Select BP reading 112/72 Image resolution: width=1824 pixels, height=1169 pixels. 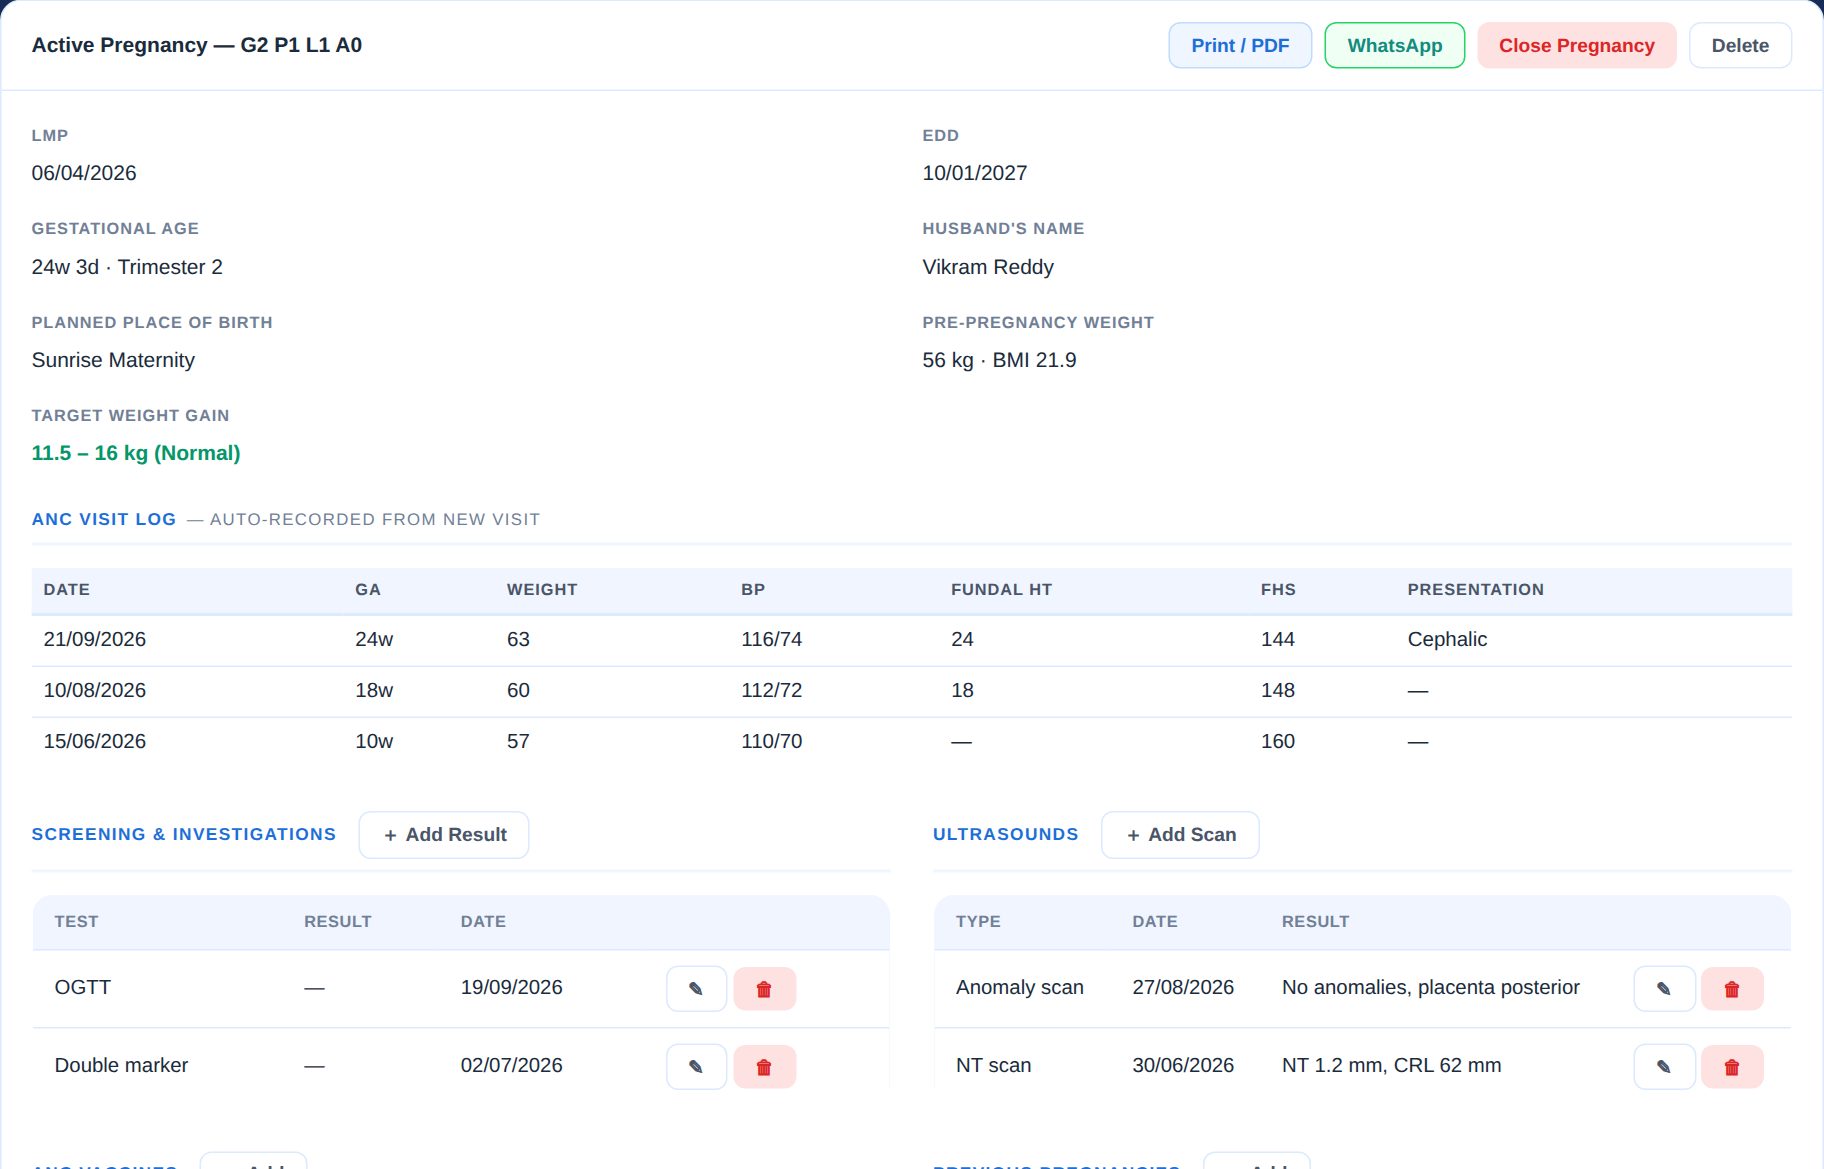tap(771, 690)
